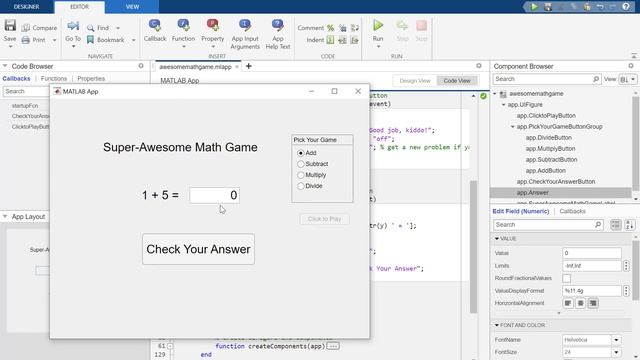Click the smart Indent icon
This screenshot has width=640, height=360.
(x=330, y=40)
